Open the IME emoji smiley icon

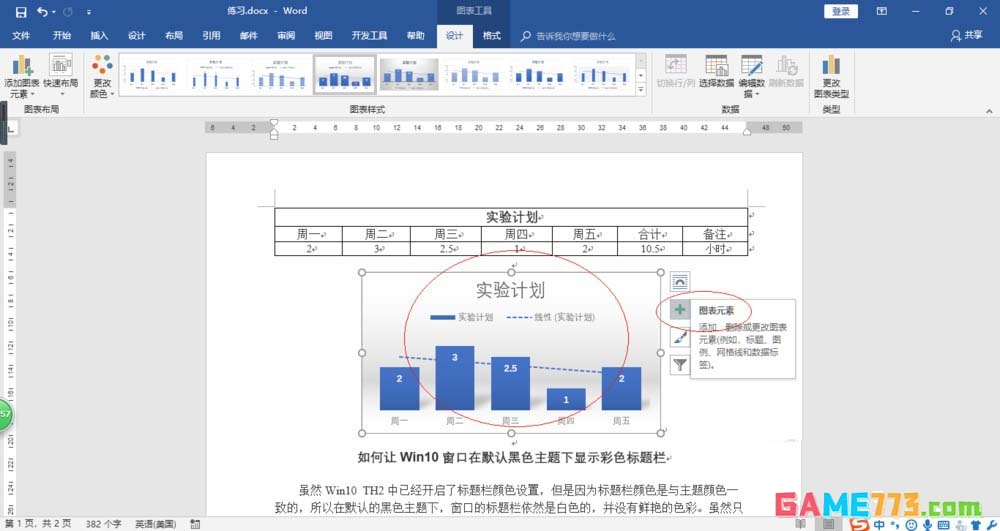tap(911, 525)
